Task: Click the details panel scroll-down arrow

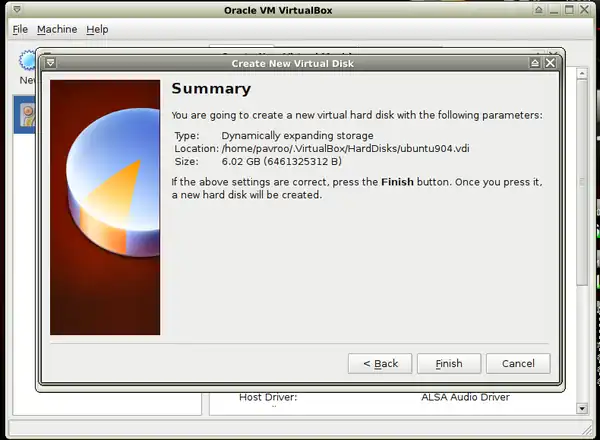Action: [x=583, y=408]
